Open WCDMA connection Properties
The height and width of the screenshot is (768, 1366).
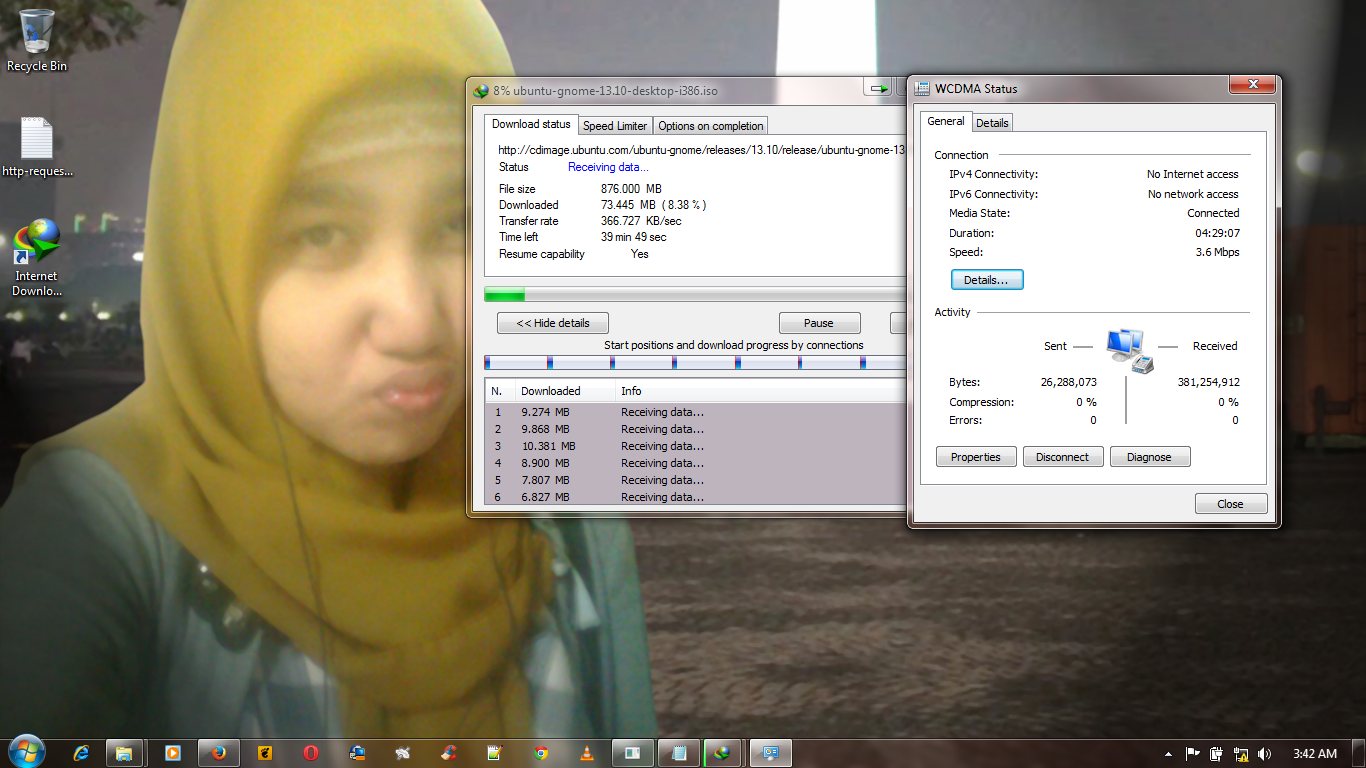976,457
